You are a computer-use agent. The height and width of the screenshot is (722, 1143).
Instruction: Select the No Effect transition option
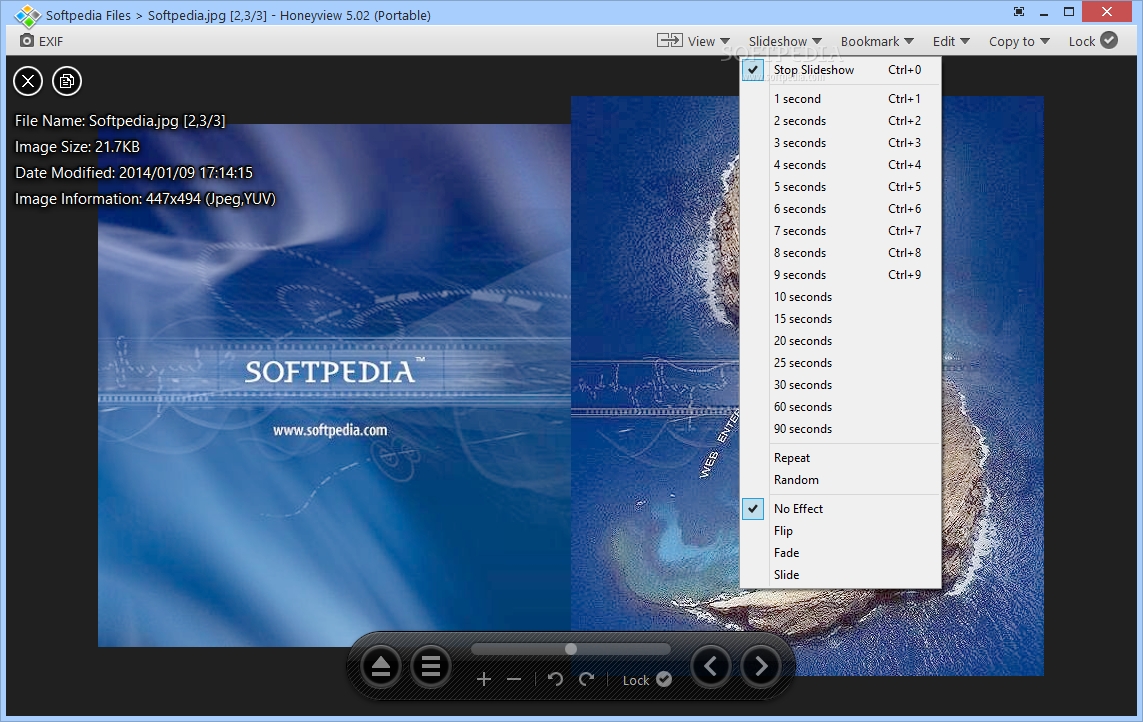click(x=840, y=509)
